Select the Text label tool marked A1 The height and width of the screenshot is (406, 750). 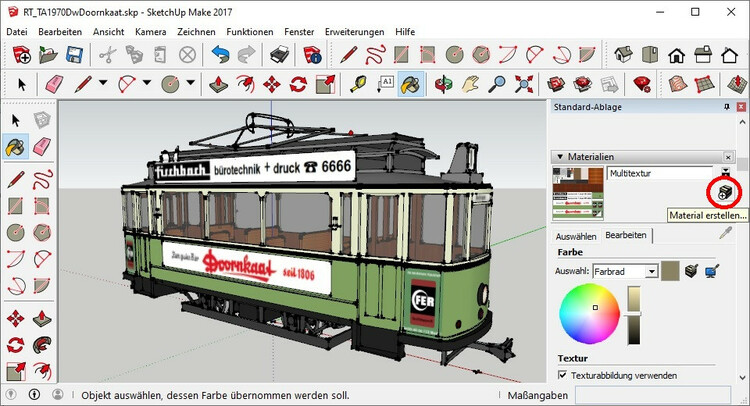click(x=385, y=84)
